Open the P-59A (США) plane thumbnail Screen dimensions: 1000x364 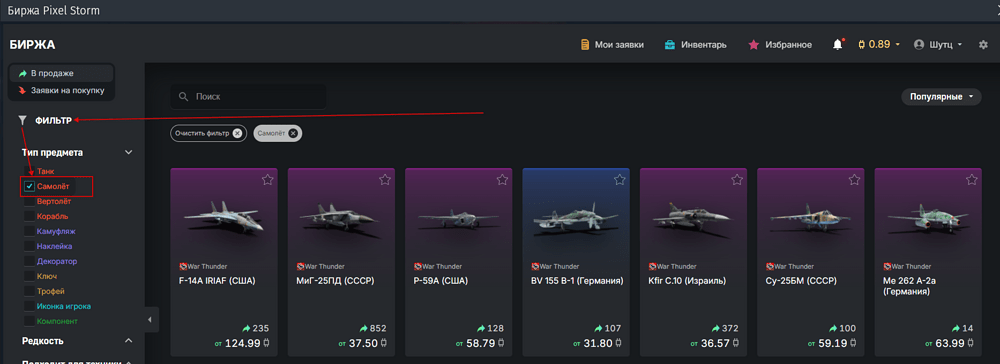coord(459,220)
